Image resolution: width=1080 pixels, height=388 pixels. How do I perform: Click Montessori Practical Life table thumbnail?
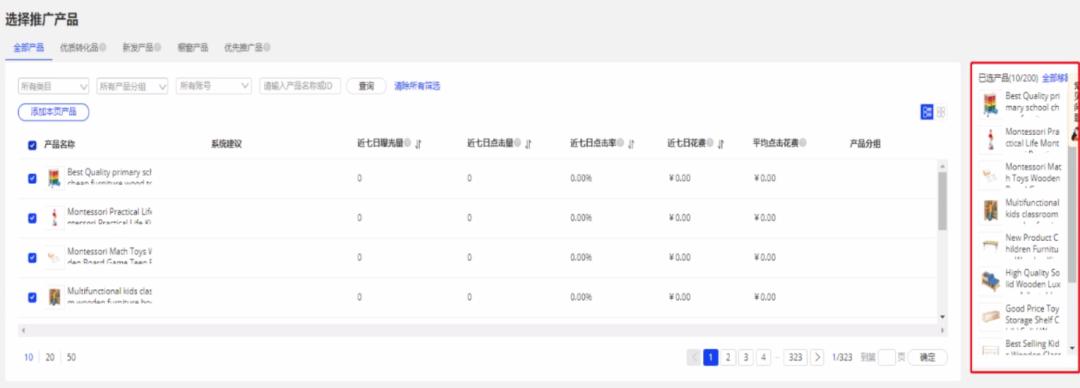click(x=54, y=218)
